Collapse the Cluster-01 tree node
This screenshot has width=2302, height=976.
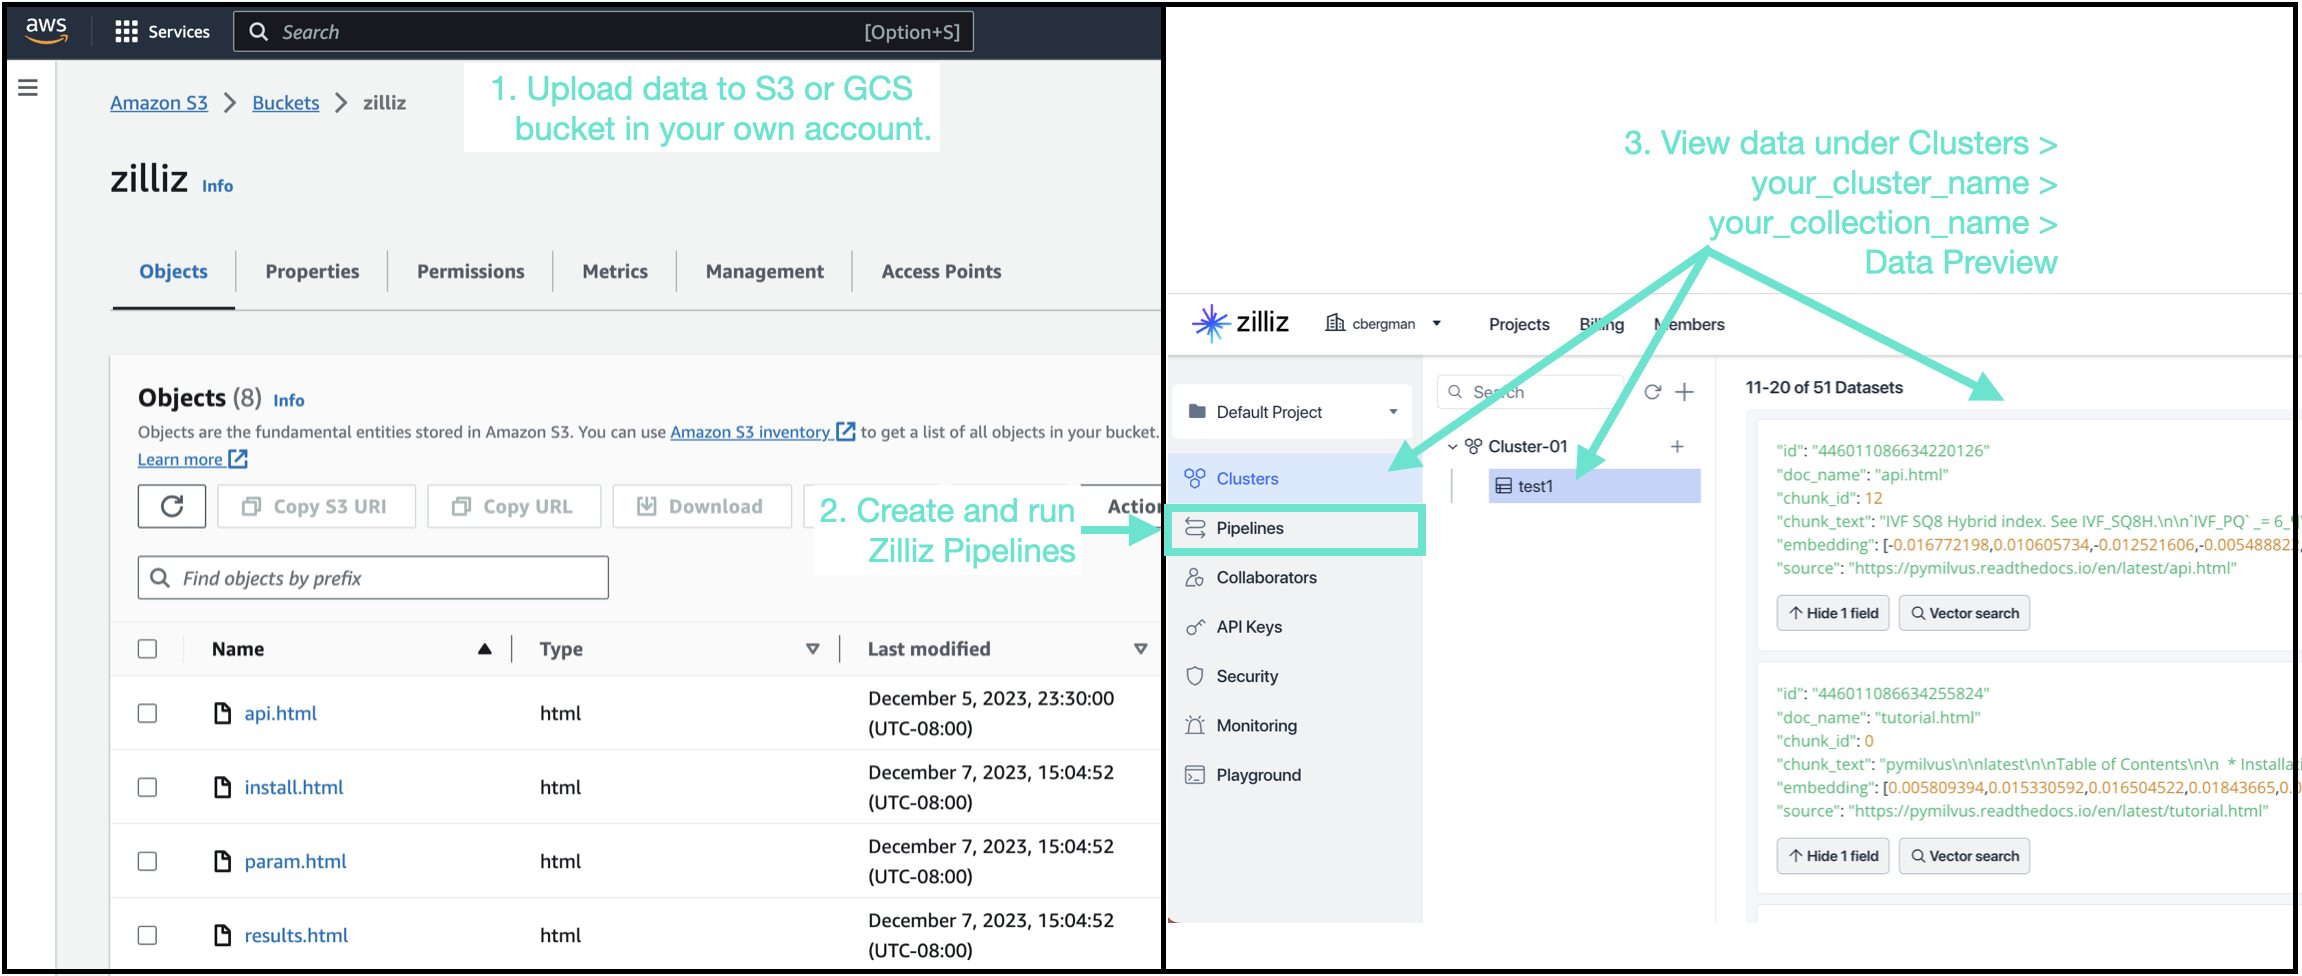pos(1453,447)
